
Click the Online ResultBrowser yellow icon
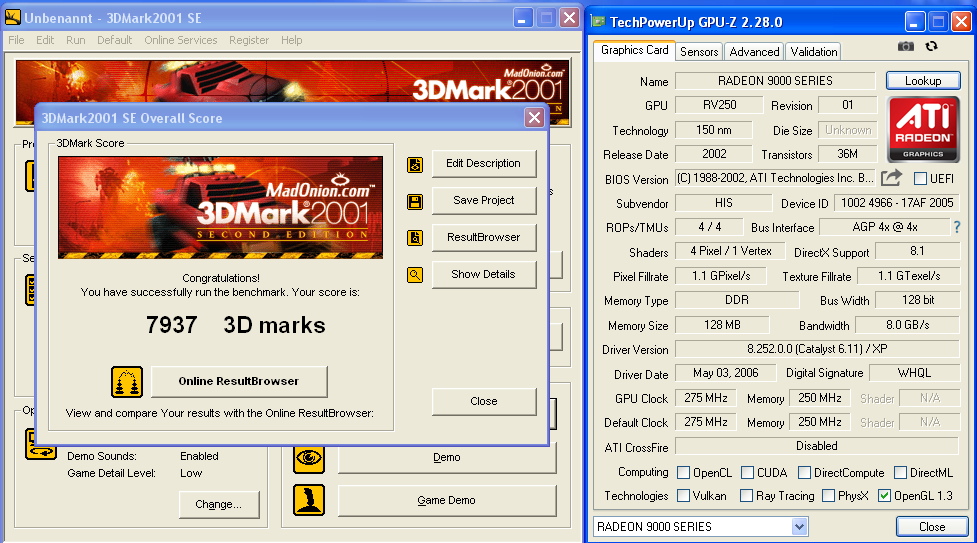(x=127, y=382)
